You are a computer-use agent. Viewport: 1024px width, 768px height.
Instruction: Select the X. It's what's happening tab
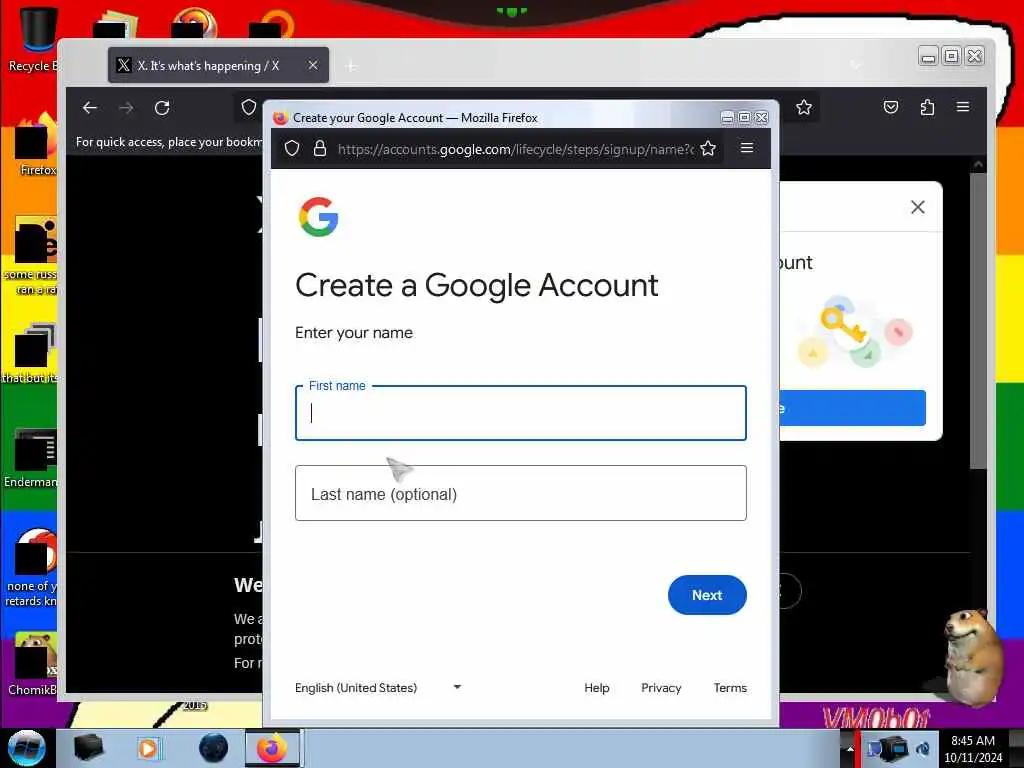(x=218, y=65)
